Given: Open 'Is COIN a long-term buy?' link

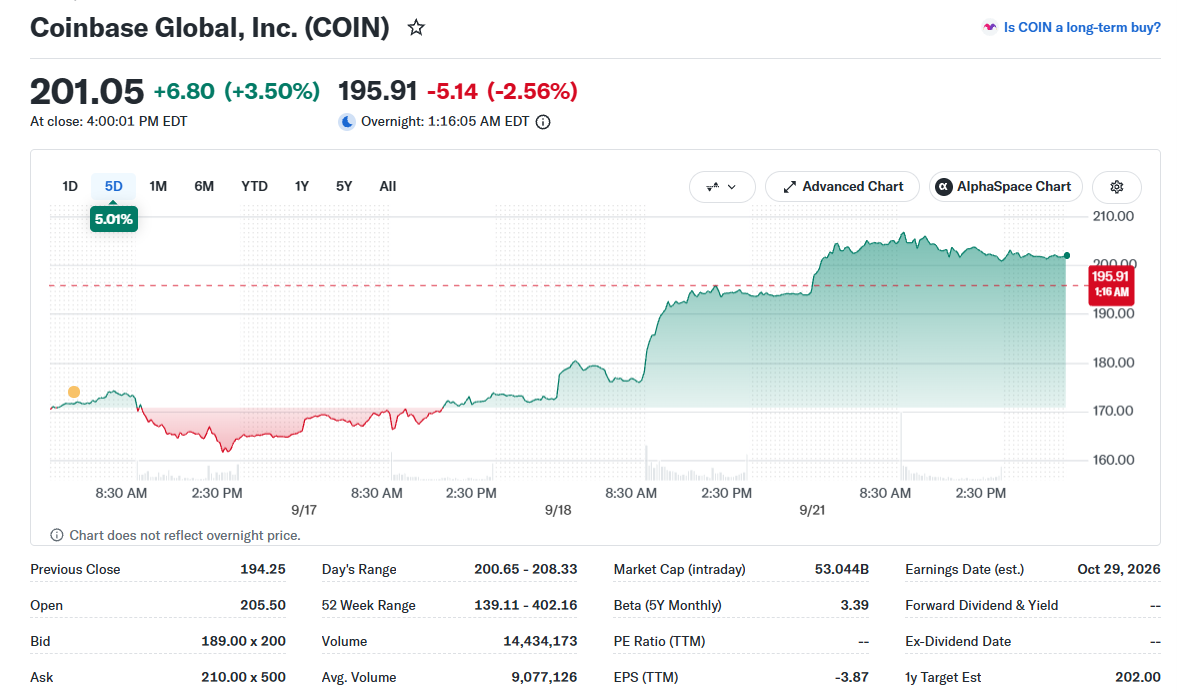Looking at the screenshot, I should tap(1082, 27).
